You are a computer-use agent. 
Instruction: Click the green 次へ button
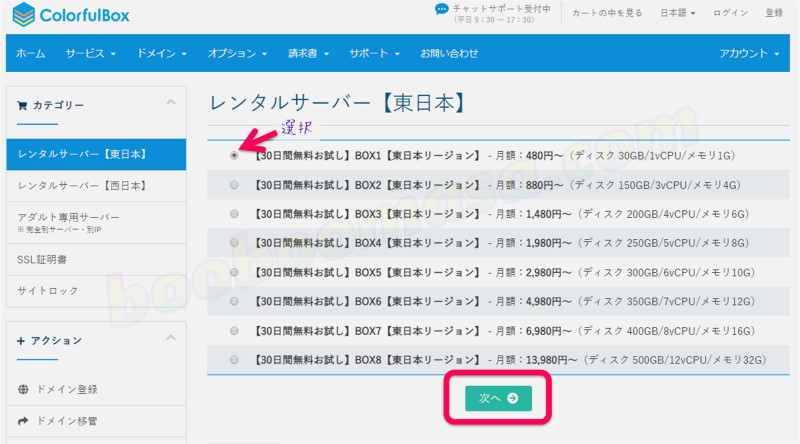point(498,398)
